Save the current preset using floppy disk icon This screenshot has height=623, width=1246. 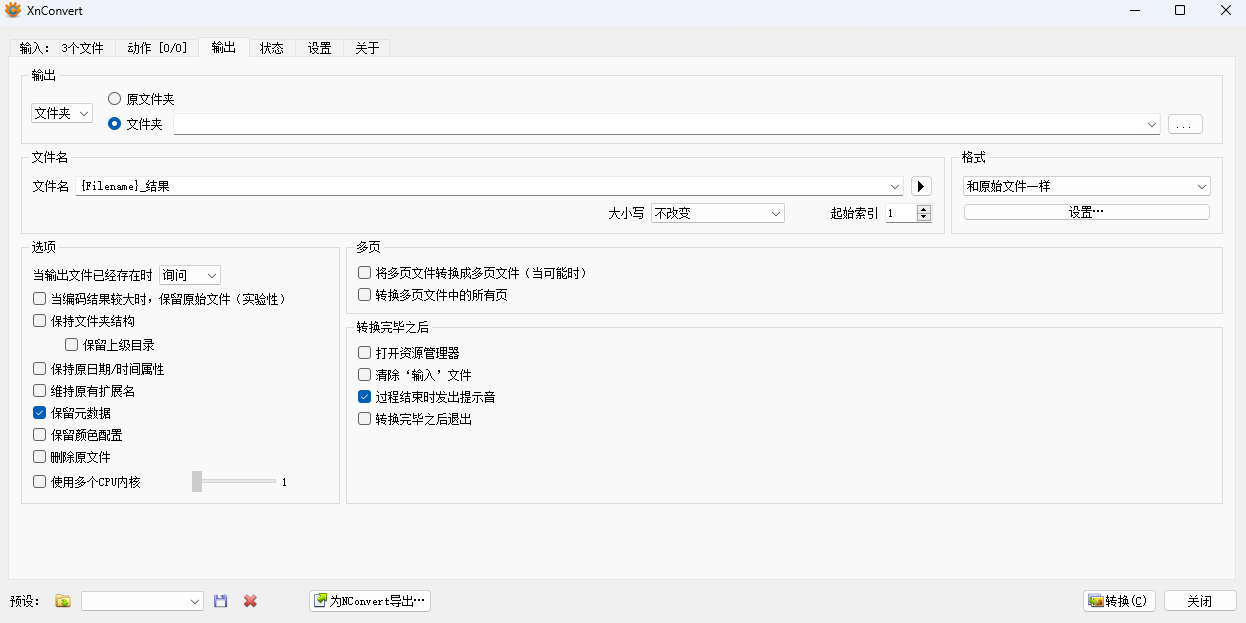tap(220, 600)
